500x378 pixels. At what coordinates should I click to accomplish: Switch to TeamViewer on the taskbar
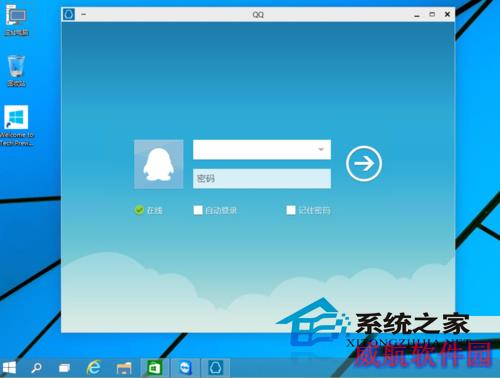[185, 368]
